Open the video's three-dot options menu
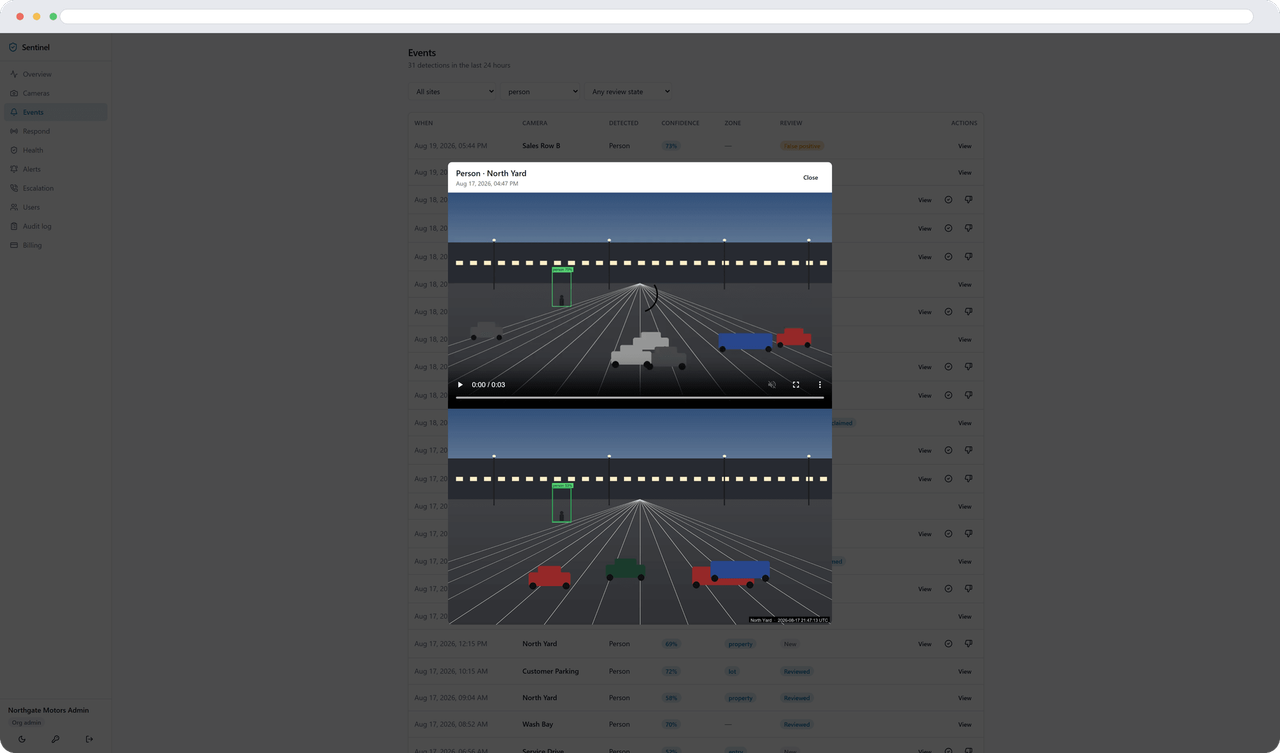1280x753 pixels. click(x=820, y=385)
